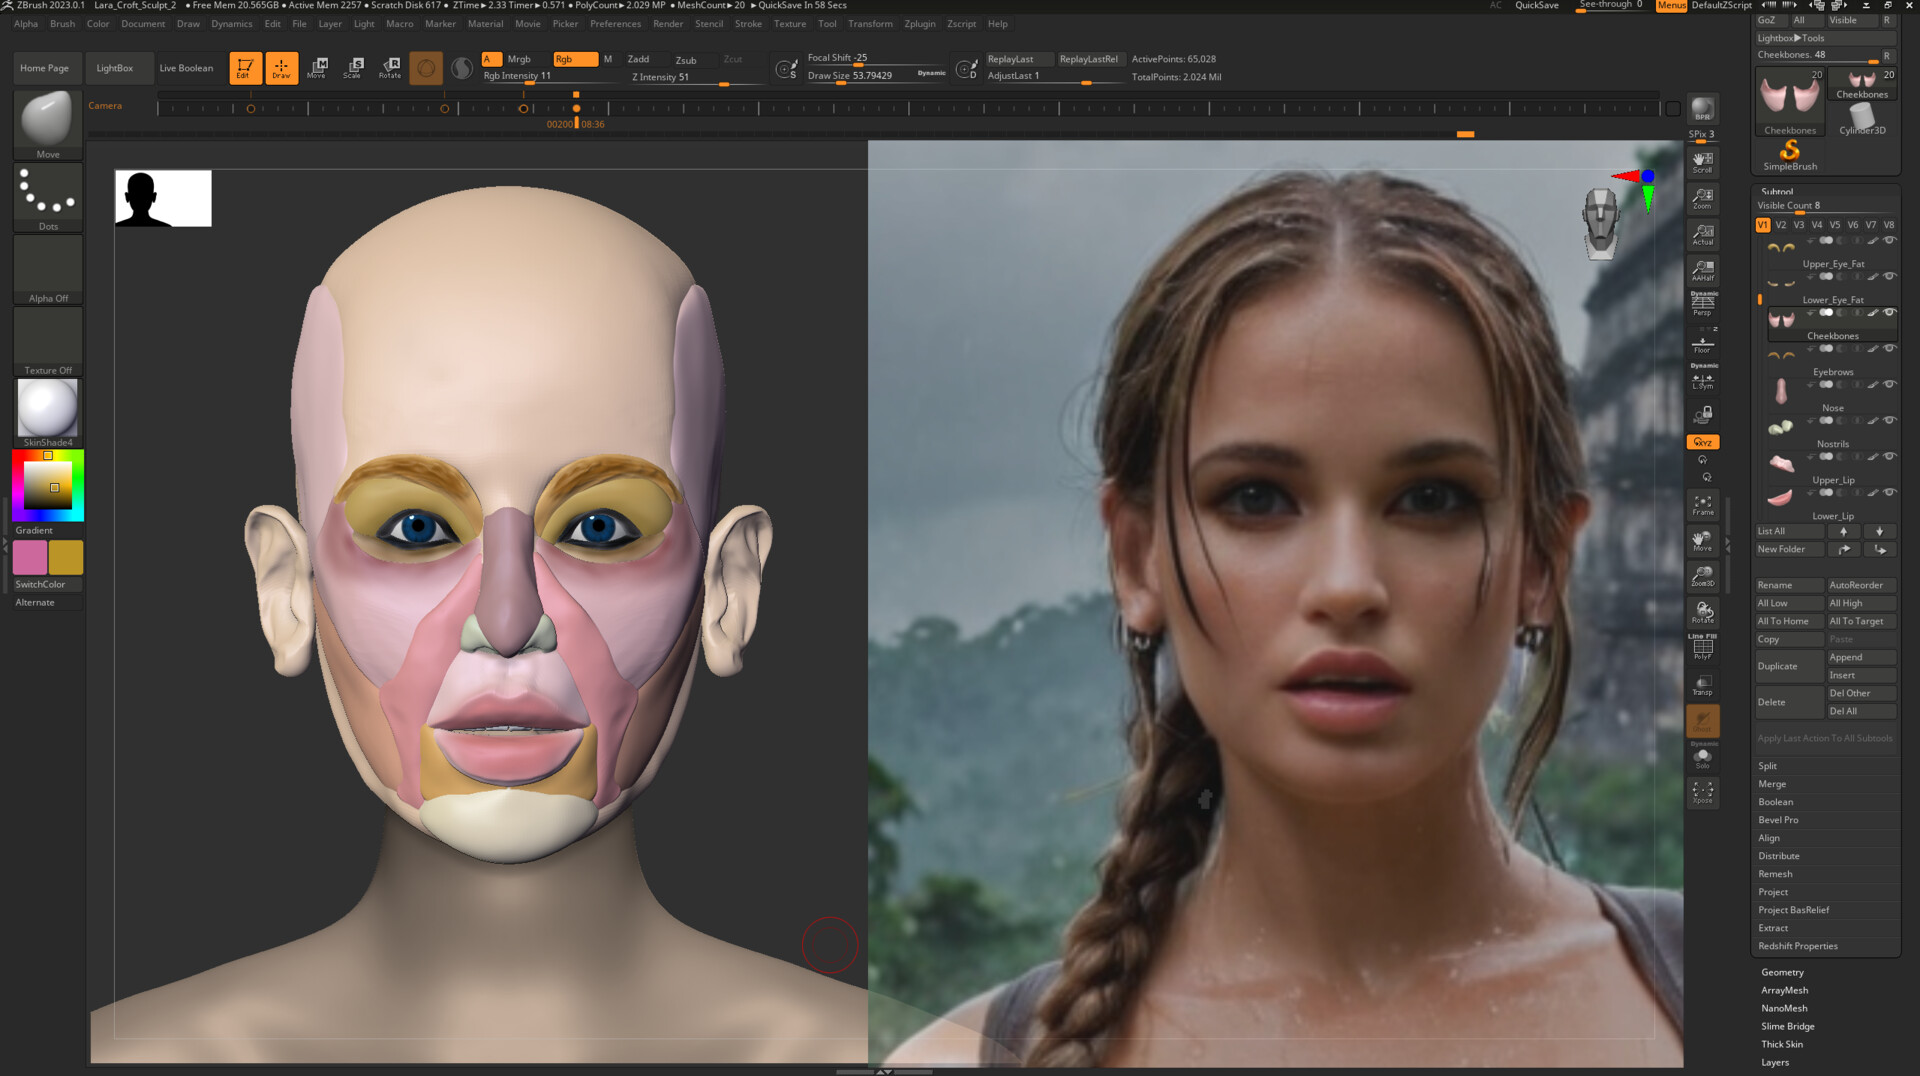The width and height of the screenshot is (1920, 1076).
Task: Click the Duplicate subtool button
Action: pyautogui.click(x=1778, y=666)
